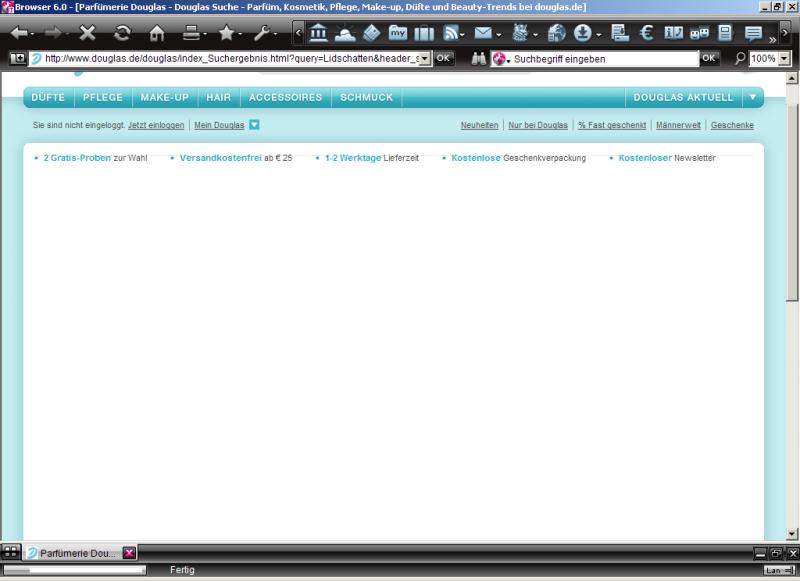This screenshot has height=581, width=800.
Task: Go forward with the Forward arrow
Action: 53,34
